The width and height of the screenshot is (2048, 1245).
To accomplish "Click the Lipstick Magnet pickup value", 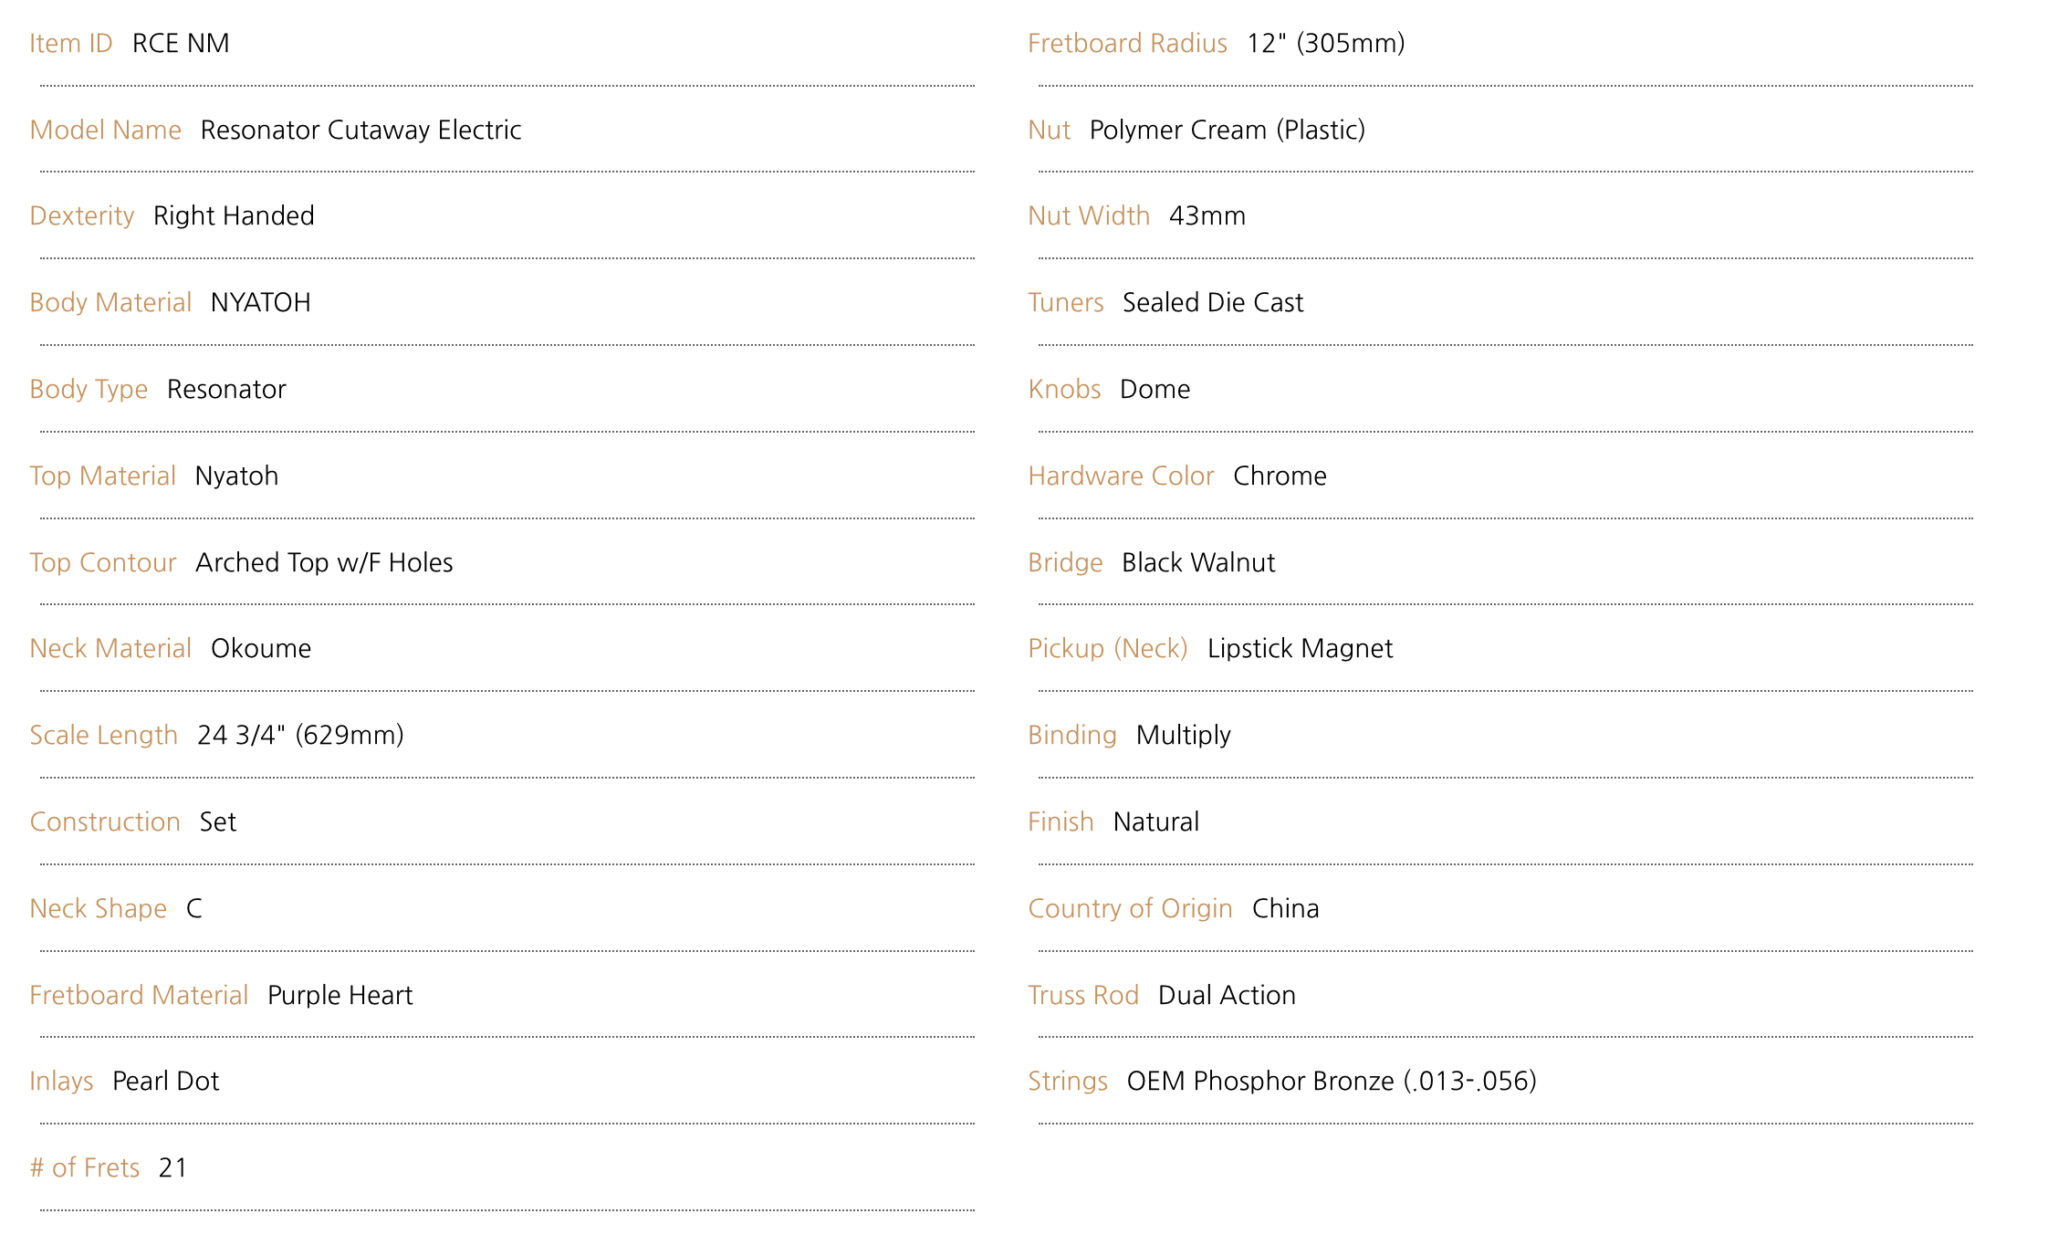I will click(x=1299, y=648).
